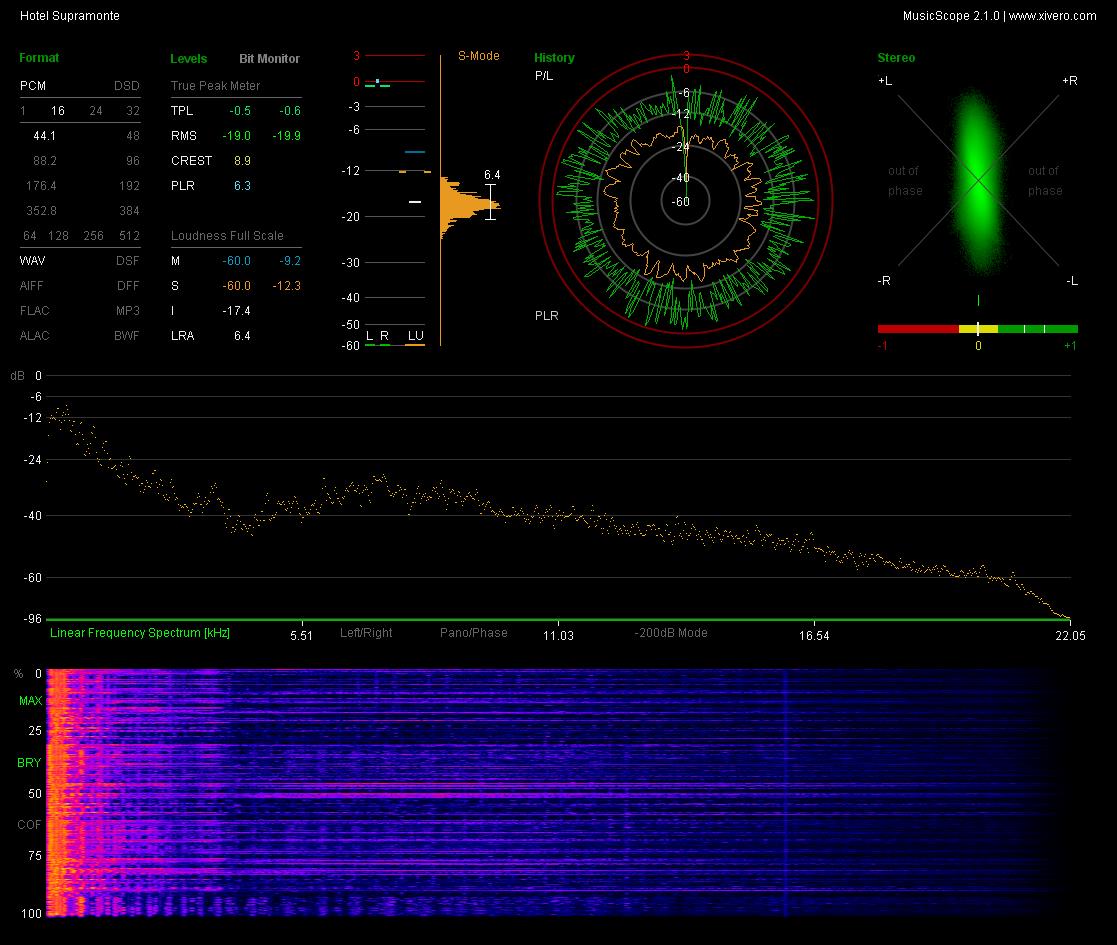Switch spectrum to Pano/Phase mode
This screenshot has width=1117, height=945.
pyautogui.click(x=473, y=632)
